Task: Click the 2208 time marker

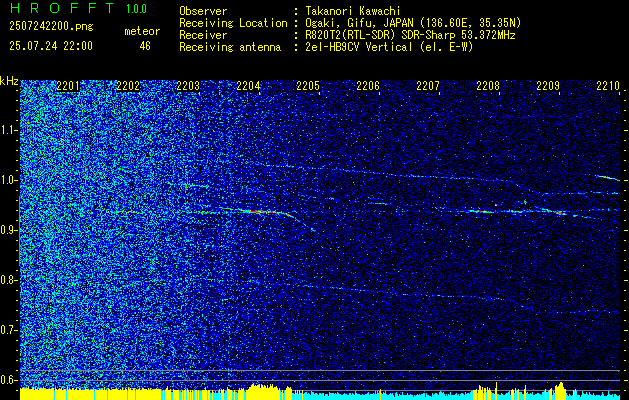Action: (488, 85)
